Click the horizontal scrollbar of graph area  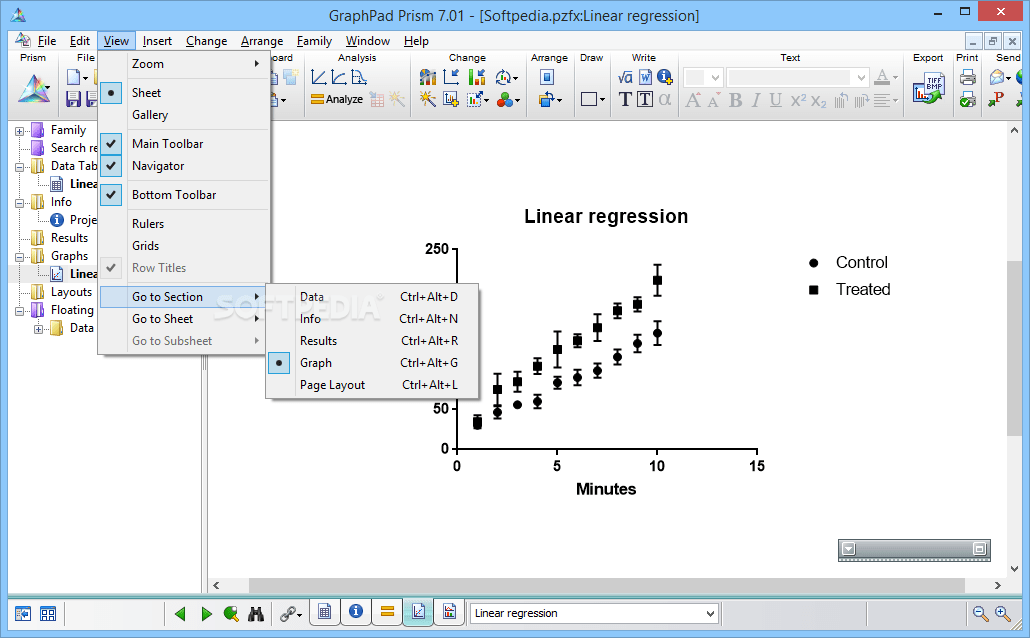click(607, 585)
